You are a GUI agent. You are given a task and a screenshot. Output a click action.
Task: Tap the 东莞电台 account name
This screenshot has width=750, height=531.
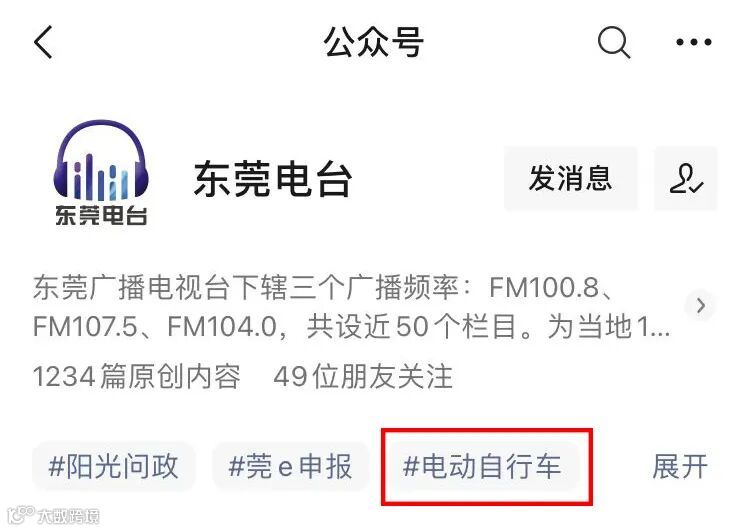[x=273, y=179]
